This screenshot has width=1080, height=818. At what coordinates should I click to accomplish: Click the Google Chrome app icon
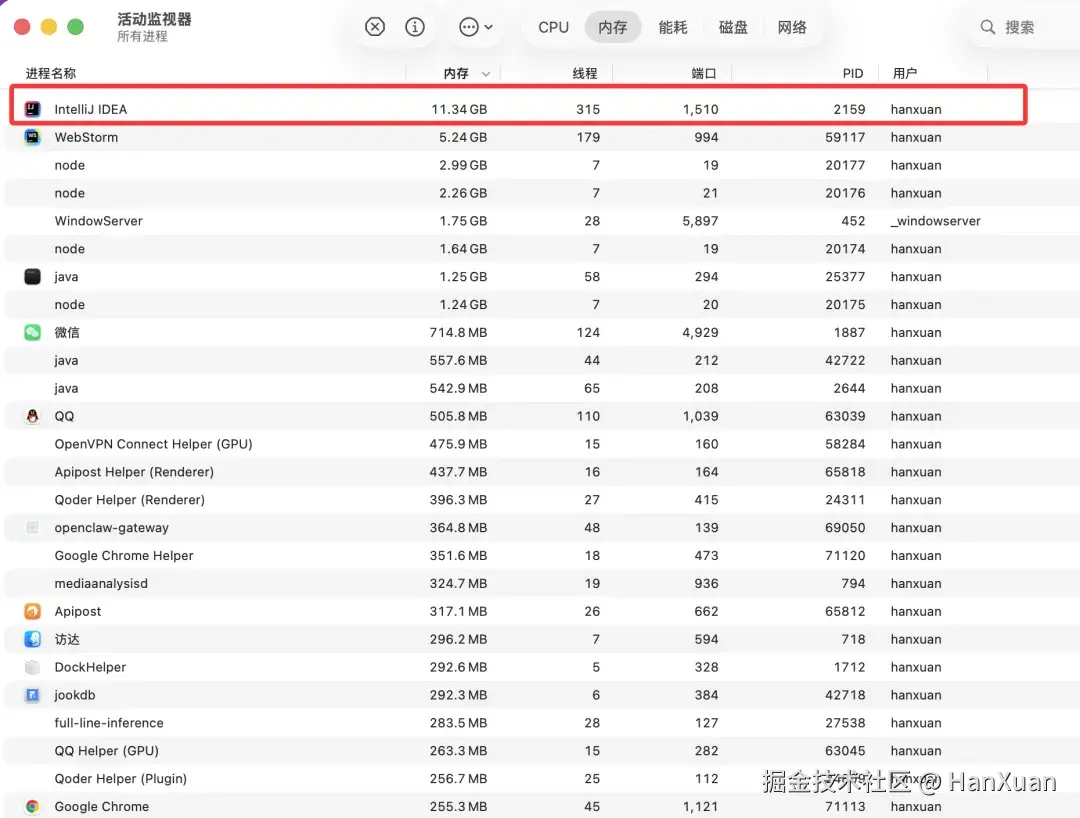pos(32,806)
